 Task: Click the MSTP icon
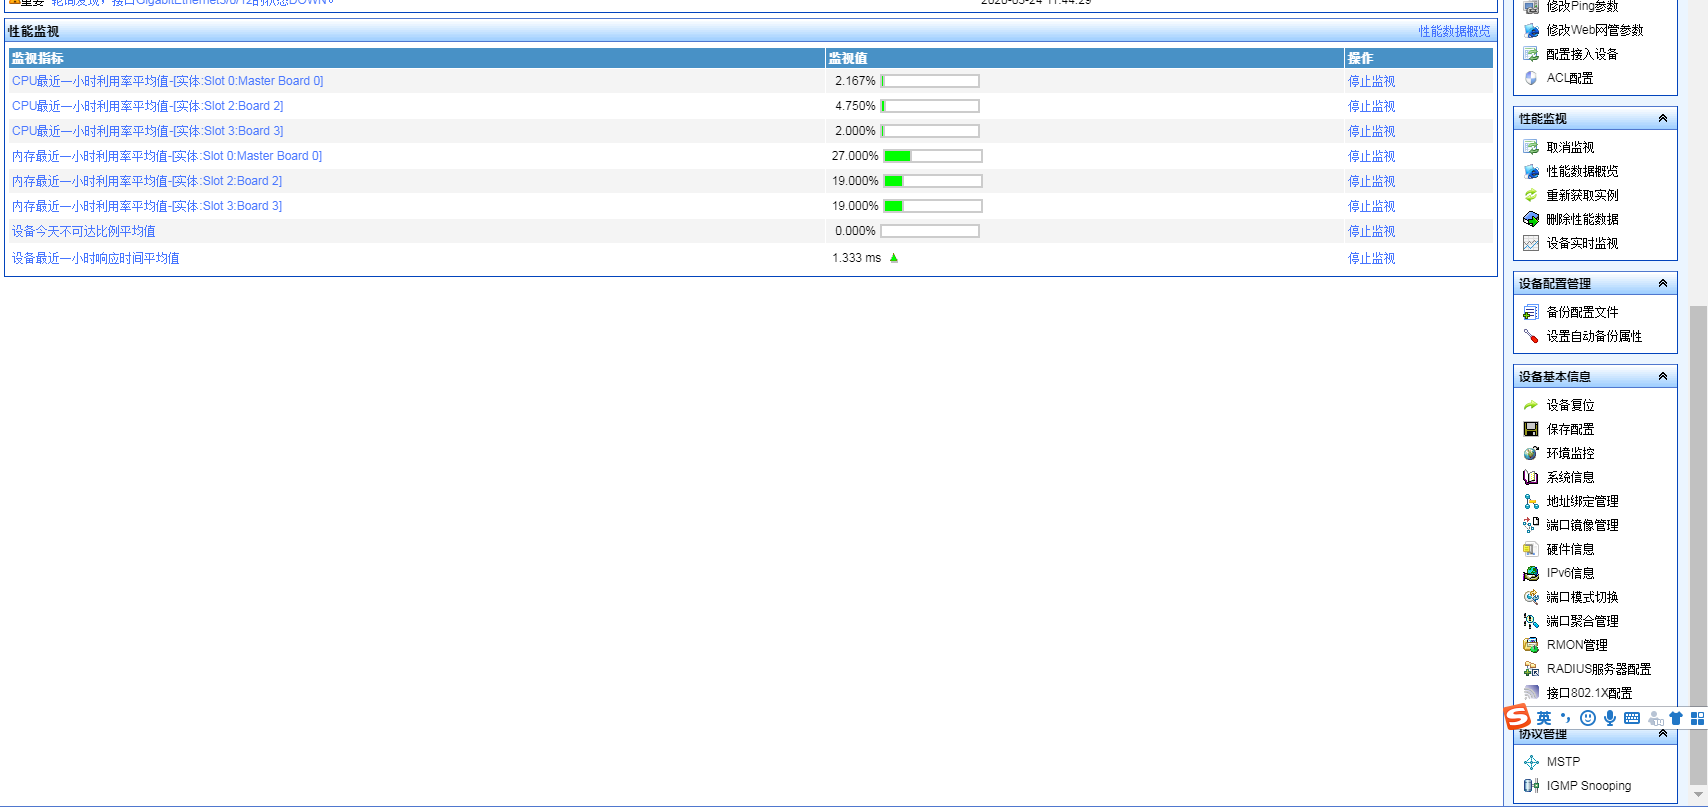pos(1530,762)
